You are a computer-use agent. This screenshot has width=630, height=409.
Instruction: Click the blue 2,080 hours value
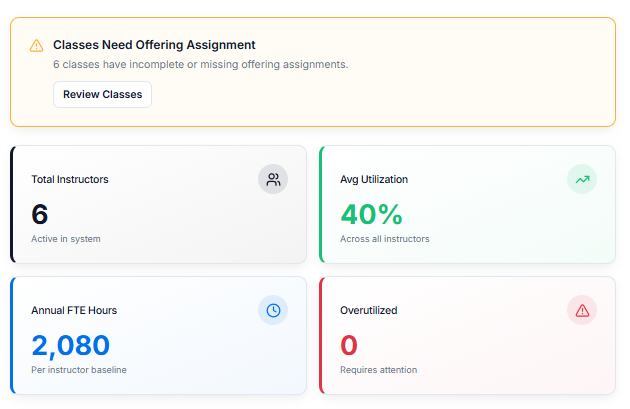click(x=71, y=345)
